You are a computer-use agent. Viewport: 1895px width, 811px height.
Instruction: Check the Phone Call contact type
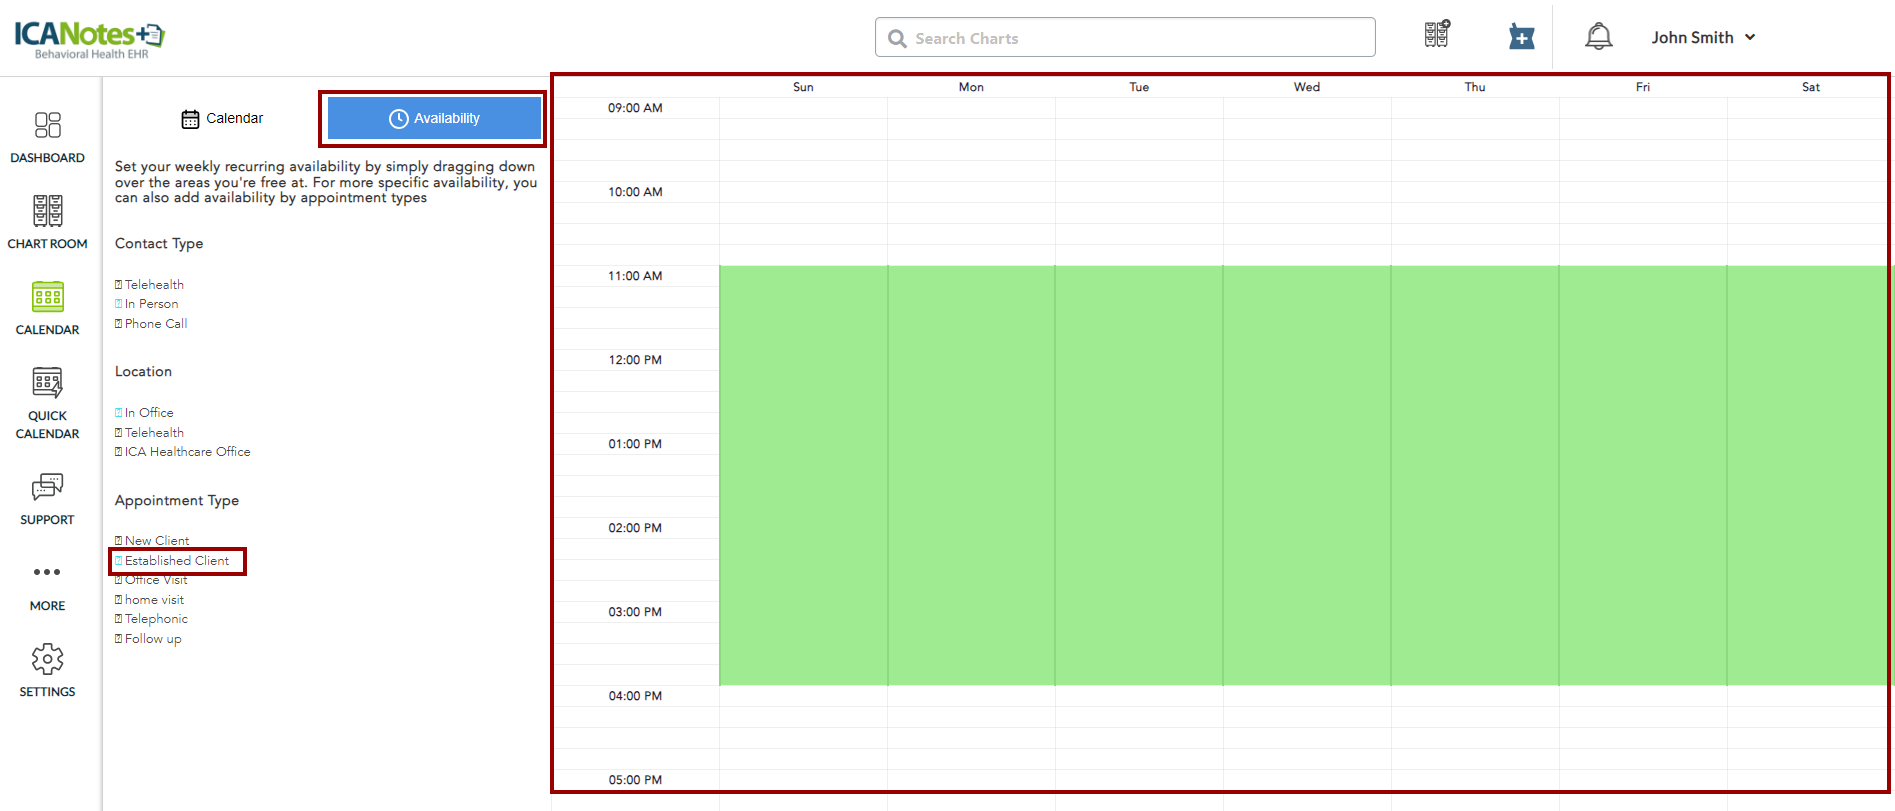click(x=119, y=324)
